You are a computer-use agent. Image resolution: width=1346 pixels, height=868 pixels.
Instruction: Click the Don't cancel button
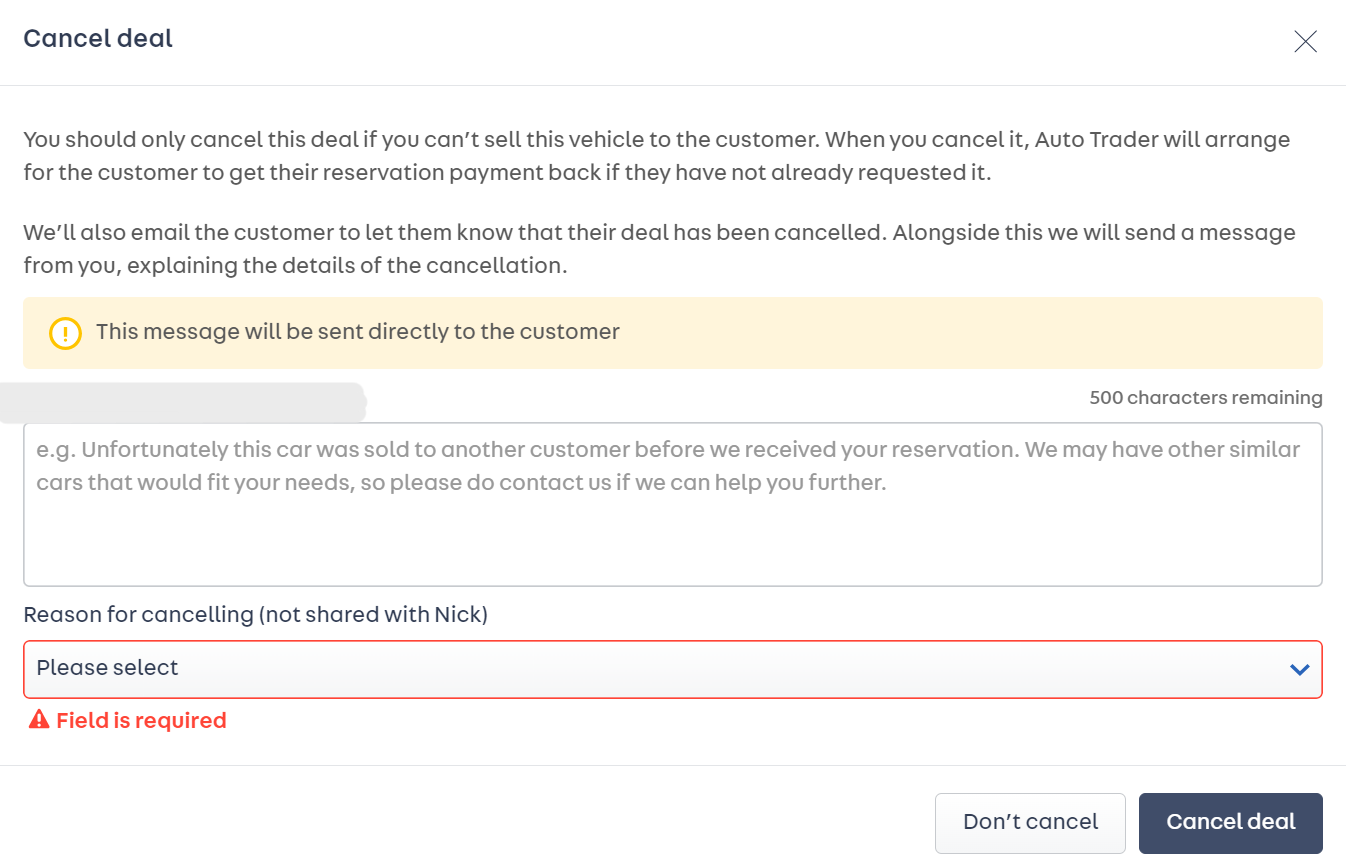1030,822
